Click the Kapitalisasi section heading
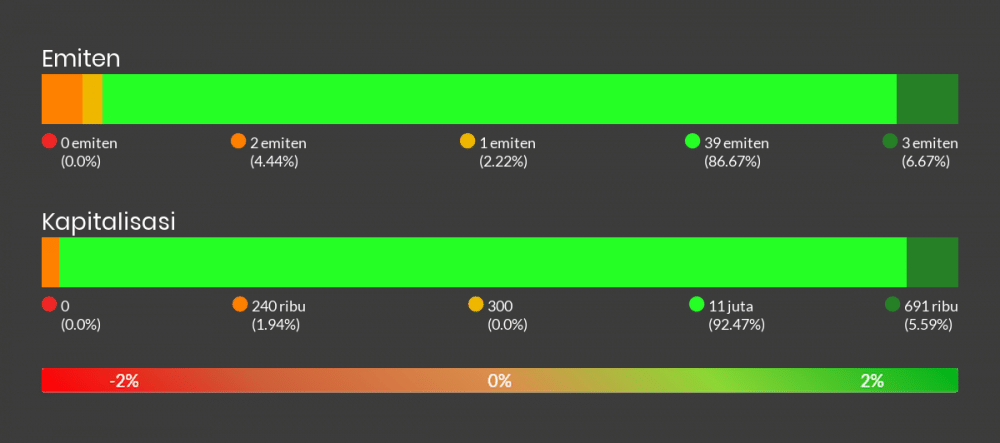The height and width of the screenshot is (443, 1000). pyautogui.click(x=109, y=222)
